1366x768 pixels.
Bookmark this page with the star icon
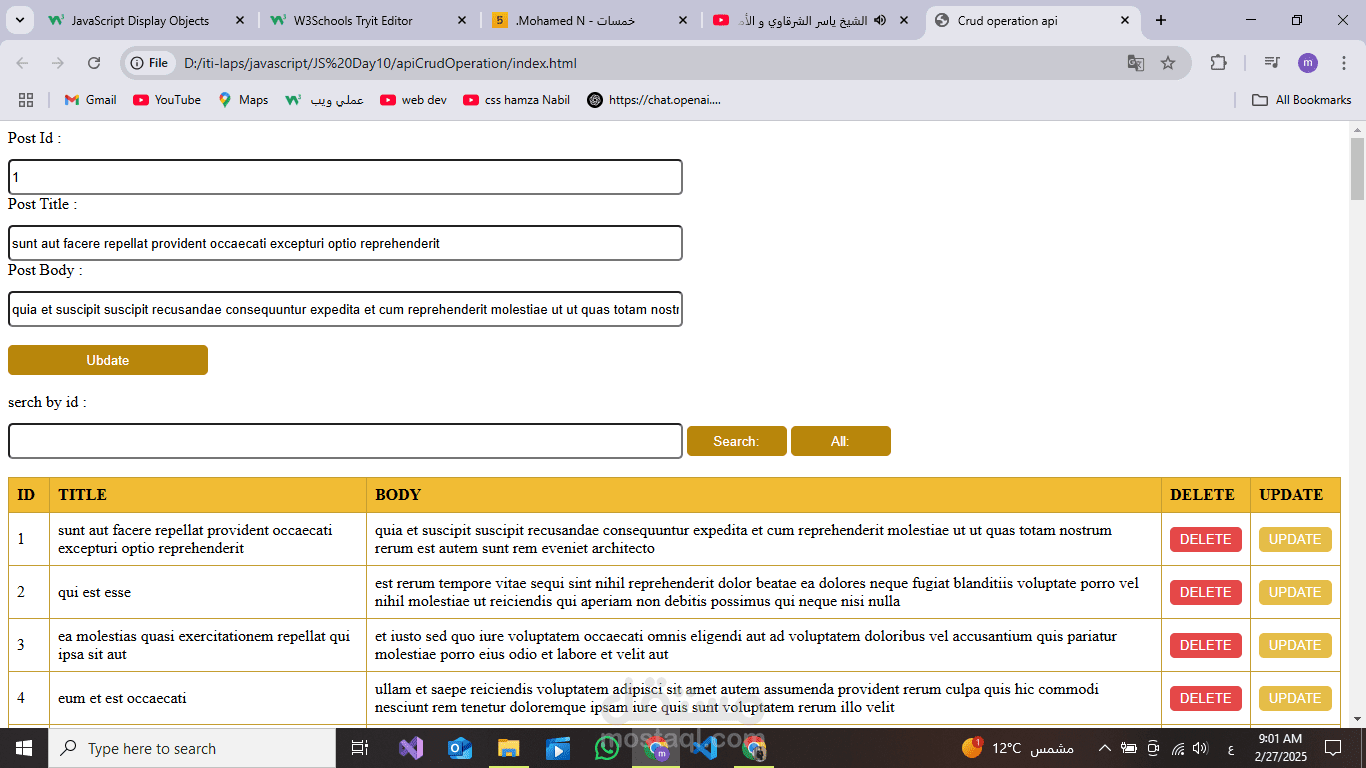pos(1168,63)
